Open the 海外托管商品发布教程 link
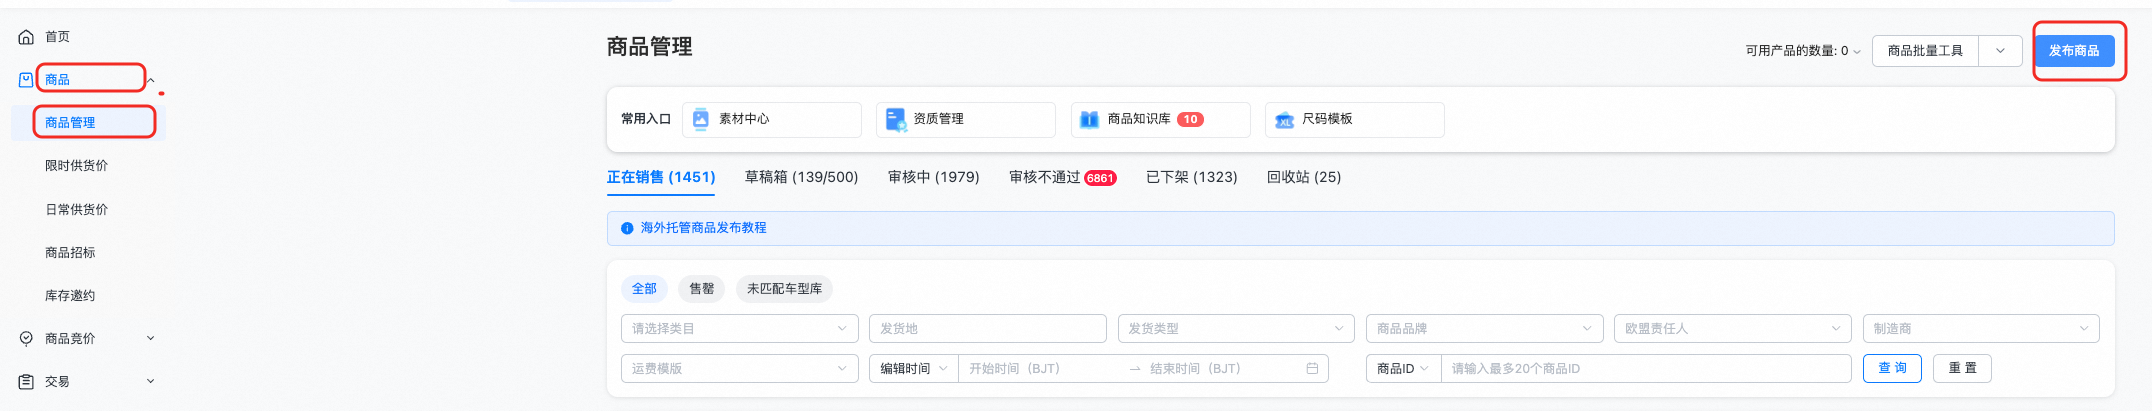 pos(703,228)
